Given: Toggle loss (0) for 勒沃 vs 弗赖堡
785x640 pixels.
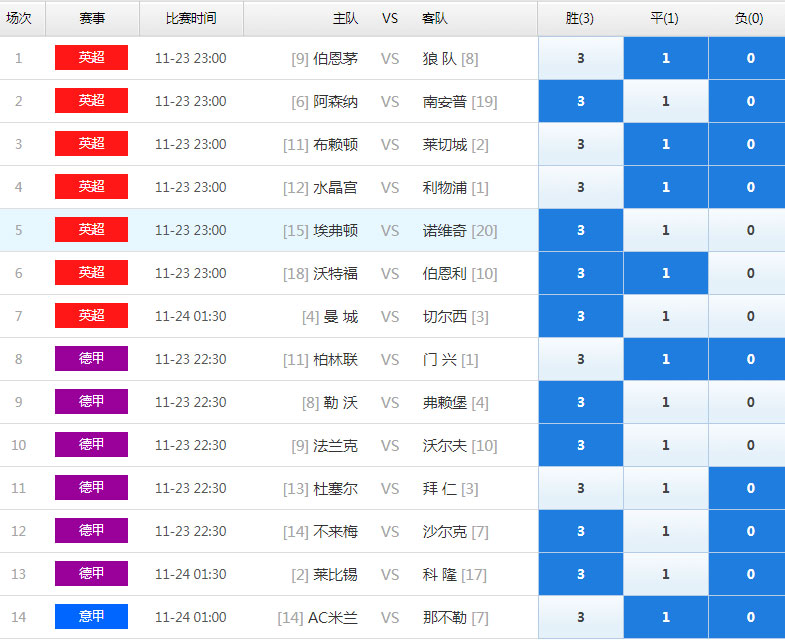Looking at the screenshot, I should [747, 403].
